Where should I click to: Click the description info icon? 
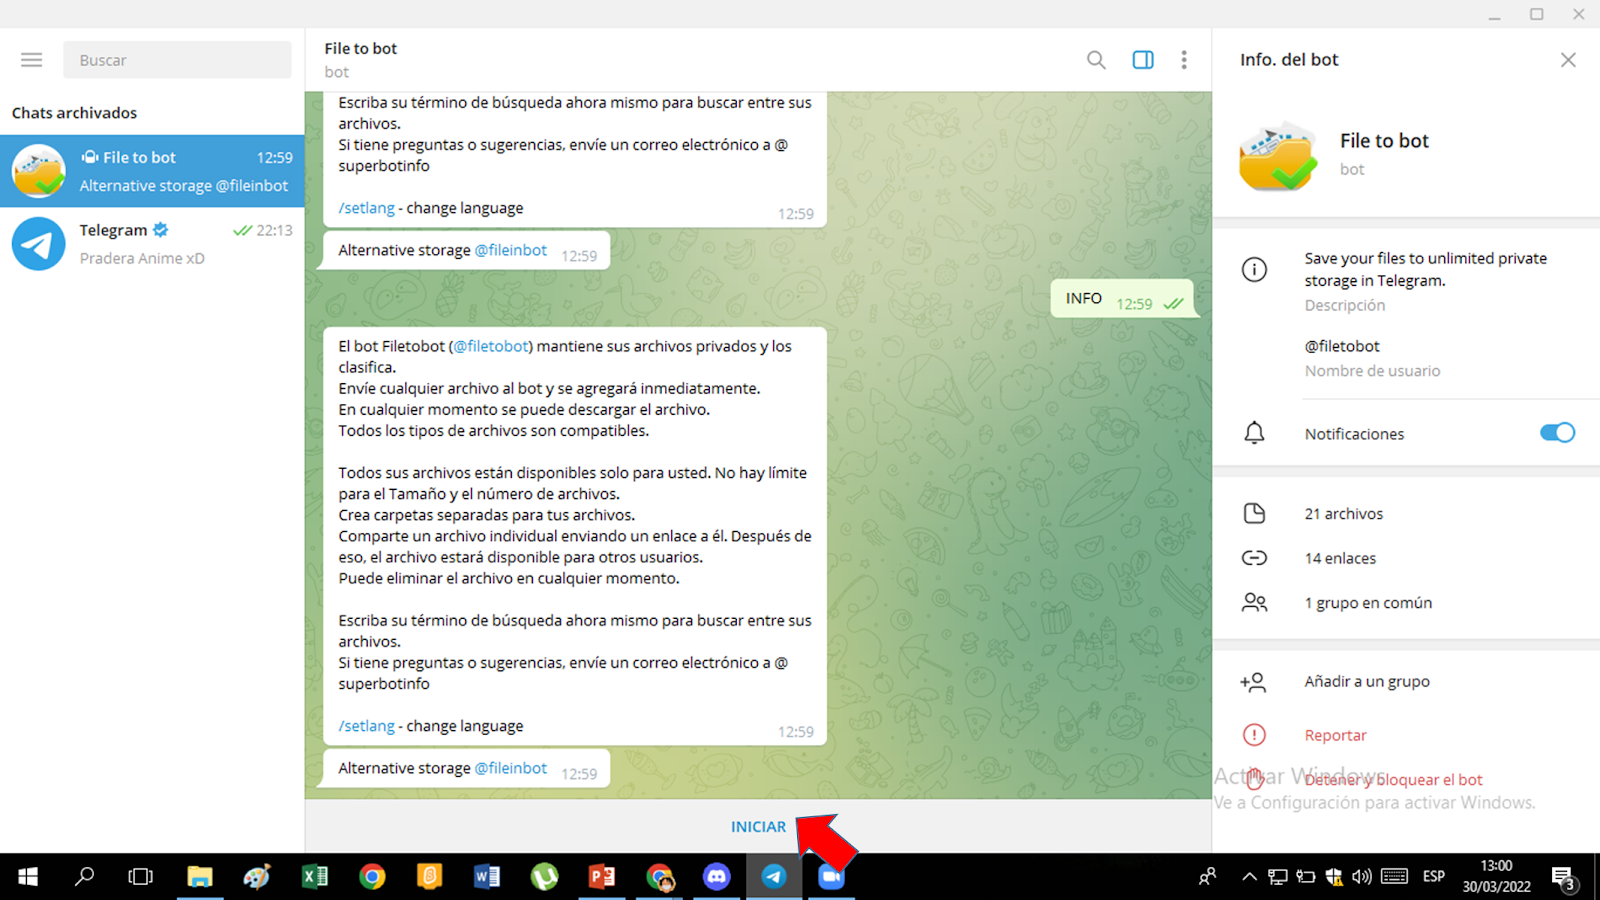pyautogui.click(x=1254, y=269)
